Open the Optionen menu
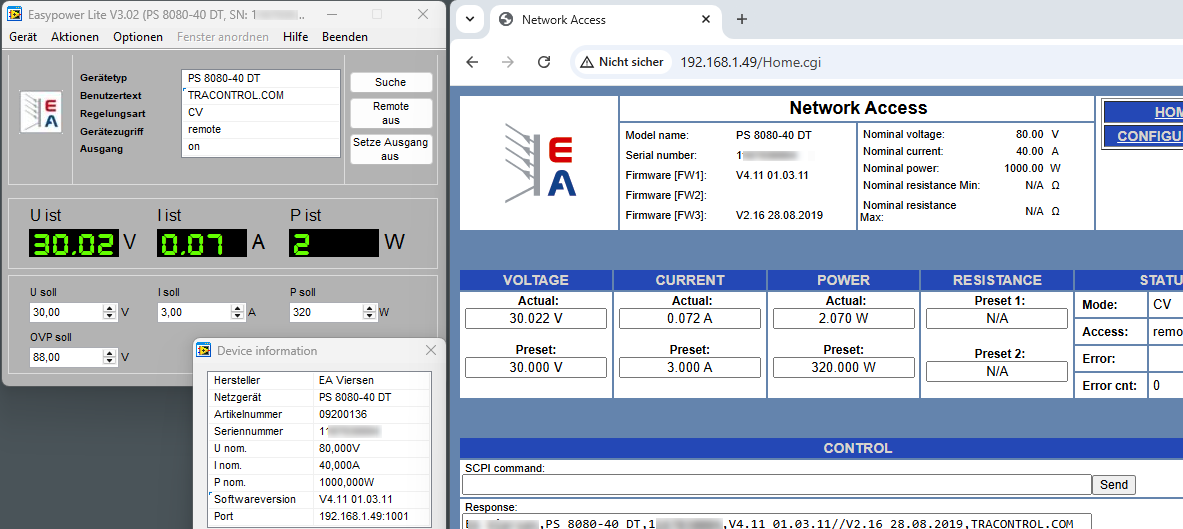Viewport: 1183px width, 529px height. coord(138,37)
